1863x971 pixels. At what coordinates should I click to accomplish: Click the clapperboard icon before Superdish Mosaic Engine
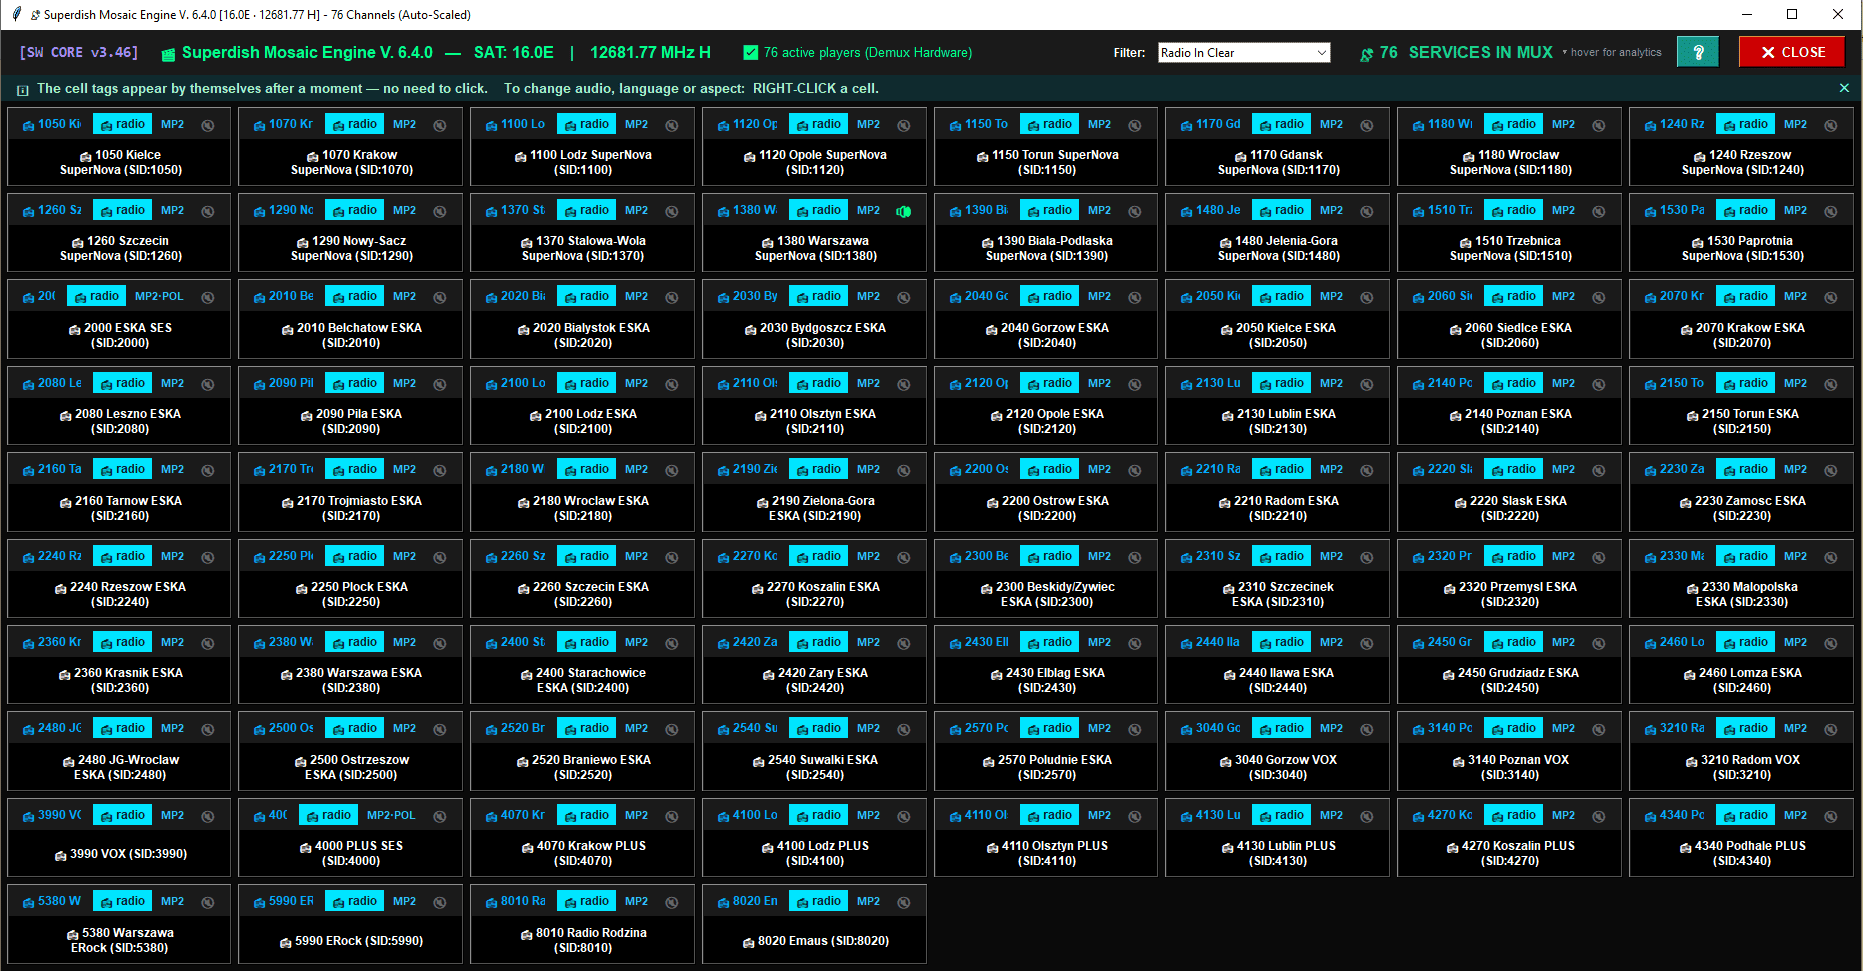point(168,54)
